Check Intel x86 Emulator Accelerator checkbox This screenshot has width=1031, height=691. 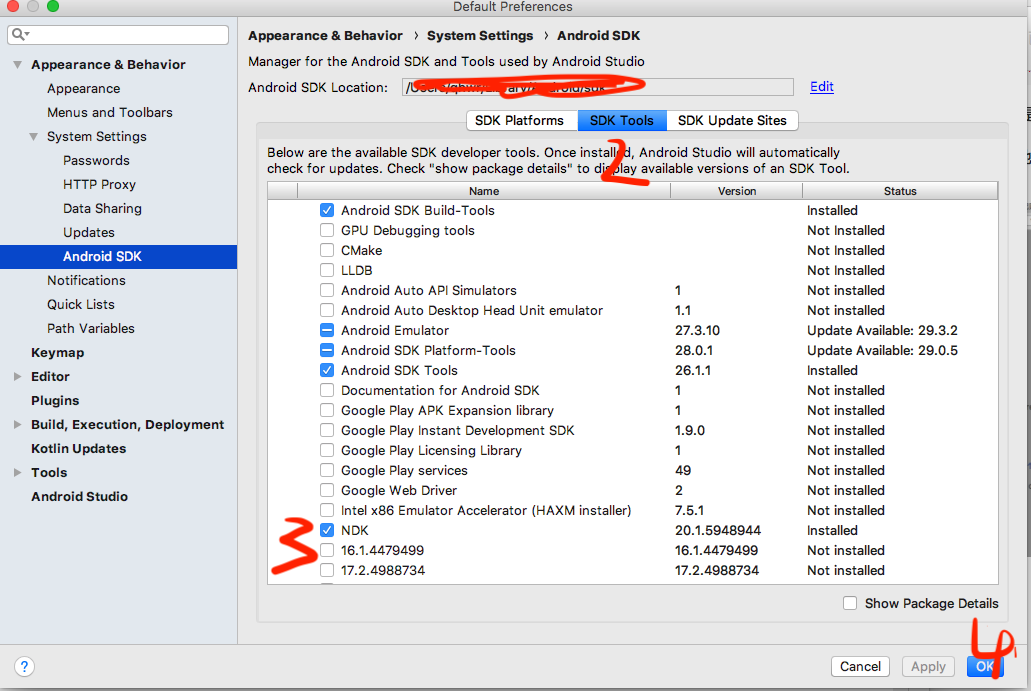click(x=327, y=510)
